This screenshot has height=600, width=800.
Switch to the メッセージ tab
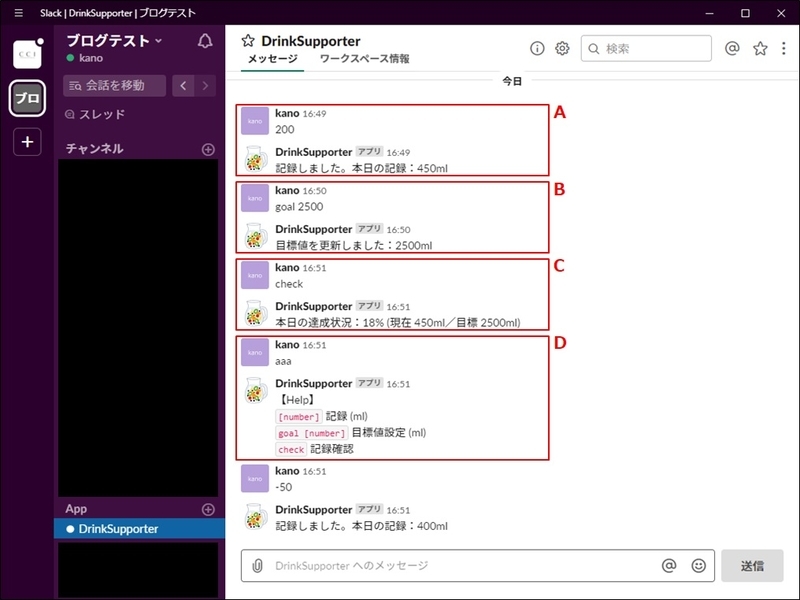tap(272, 59)
